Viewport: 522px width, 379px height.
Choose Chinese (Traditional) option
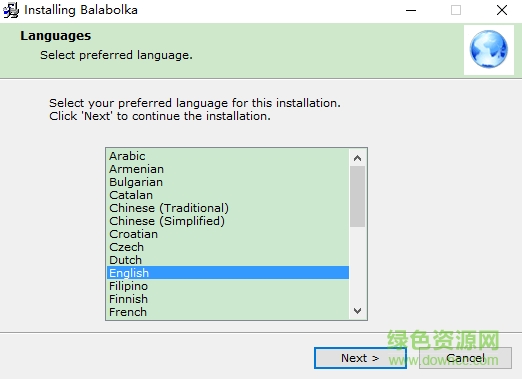228,208
